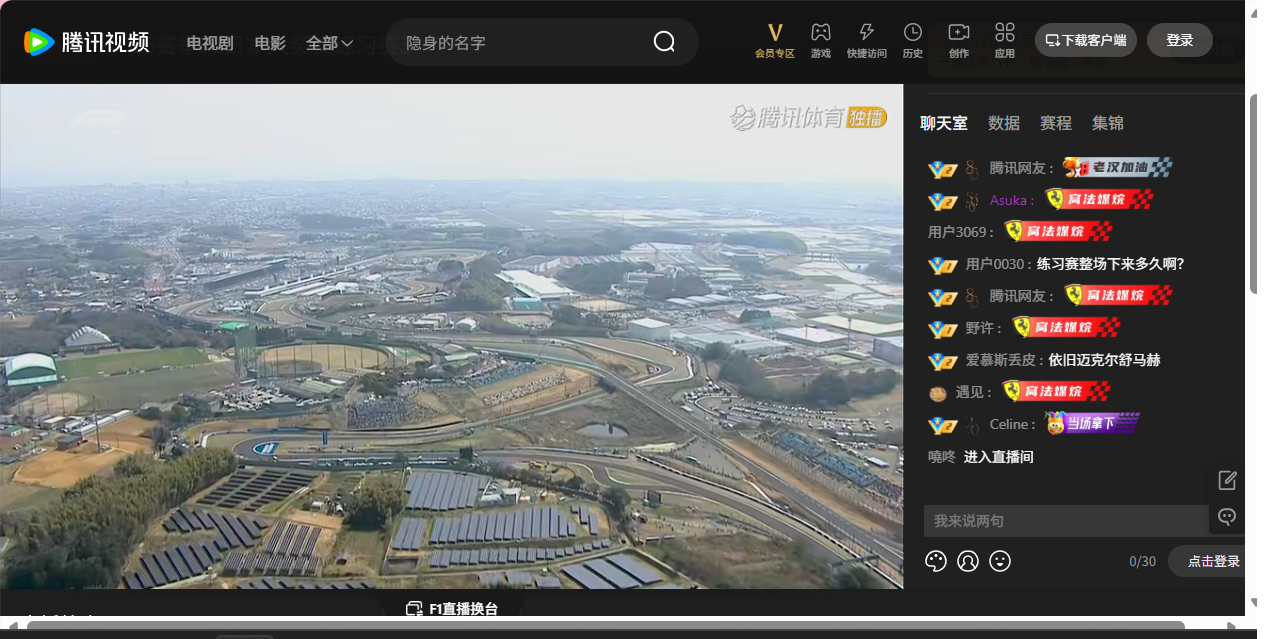Viewport: 1268px width, 639px height.
Task: Click the 下载客户端 download button
Action: [1085, 40]
